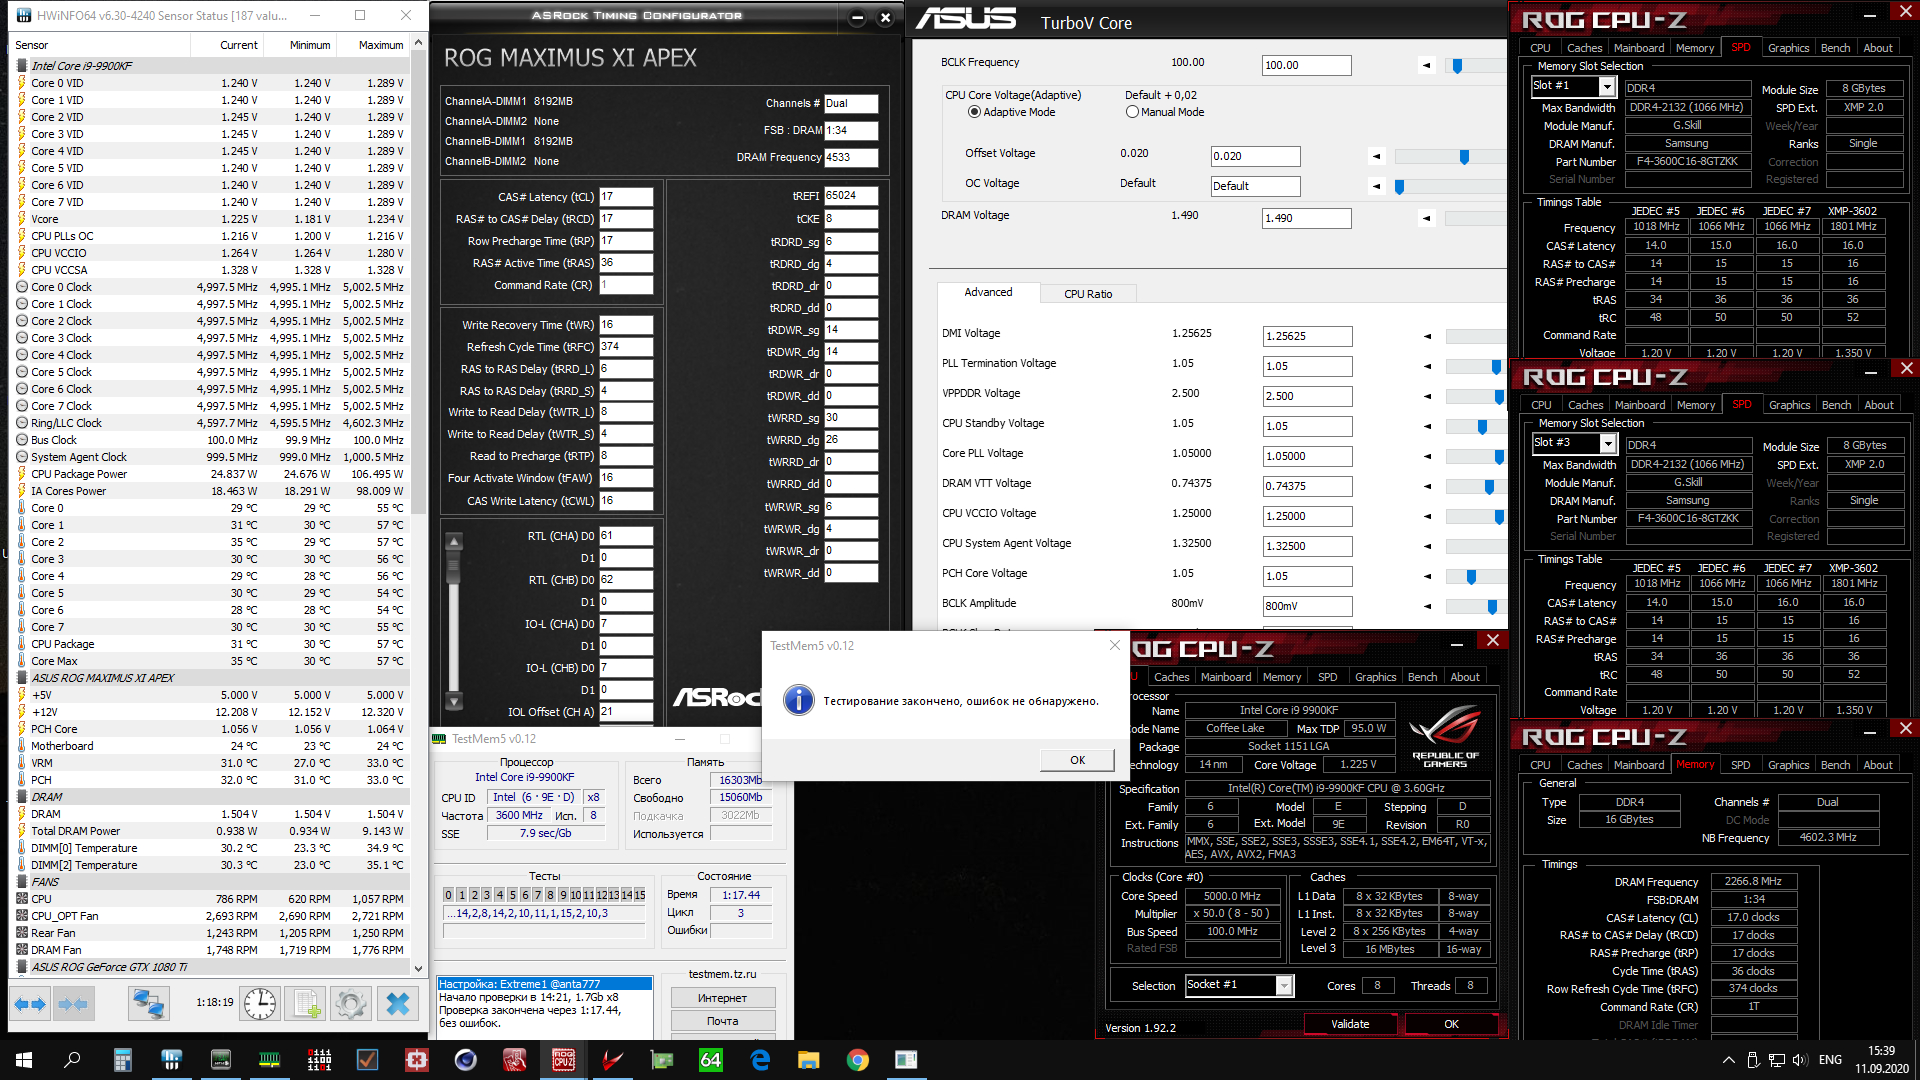1920x1080 pixels.
Task: Open the Socket #1 selection dropdown
Action: (1284, 986)
